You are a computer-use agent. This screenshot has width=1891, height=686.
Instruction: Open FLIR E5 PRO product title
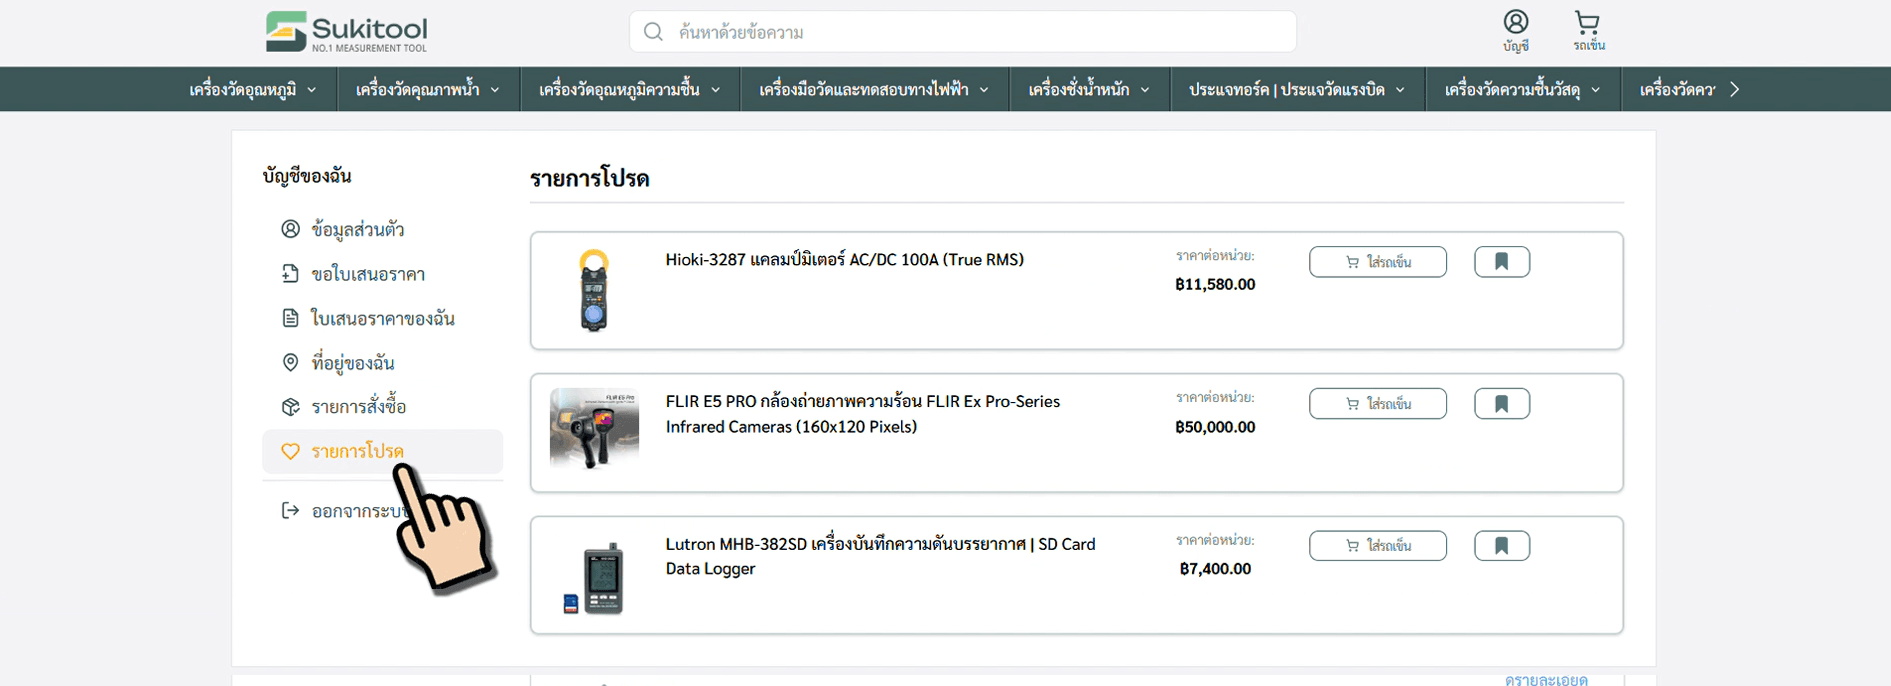pos(863,414)
